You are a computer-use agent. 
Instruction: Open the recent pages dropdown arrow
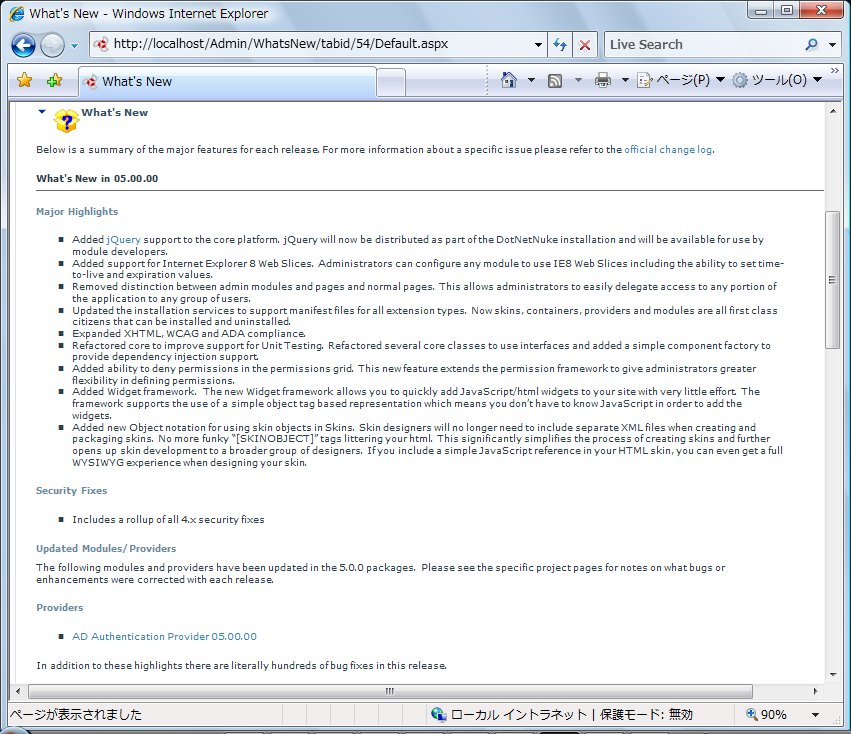74,46
